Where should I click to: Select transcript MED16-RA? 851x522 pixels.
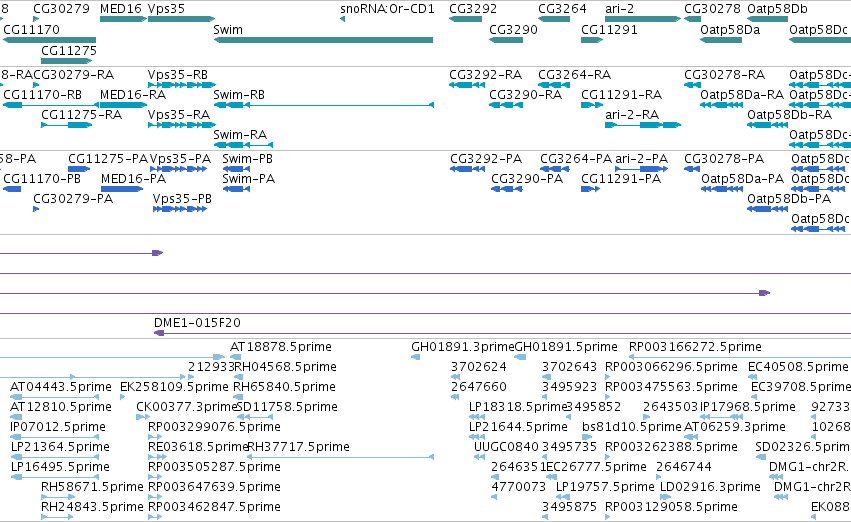123,105
